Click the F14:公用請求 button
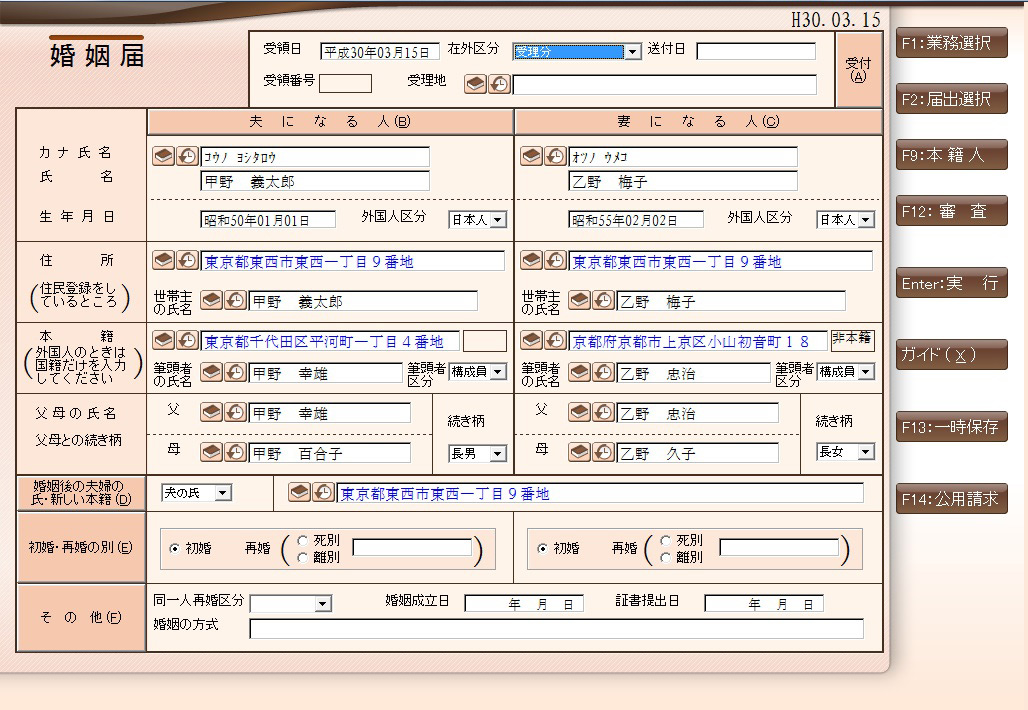The height and width of the screenshot is (710, 1028). tap(951, 499)
